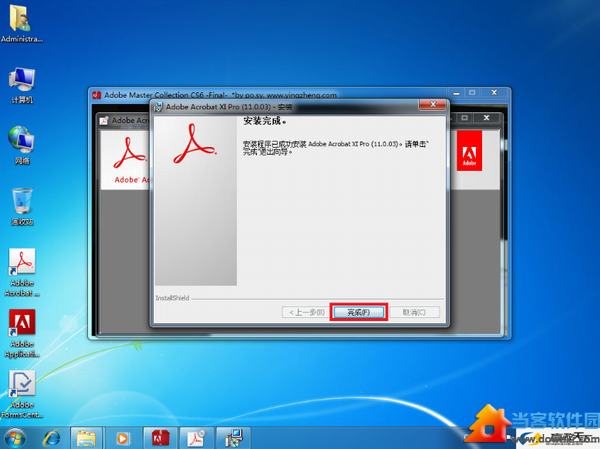Minimize the Adobe Master Collection CS6 window
The height and width of the screenshot is (449, 600).
(456, 93)
